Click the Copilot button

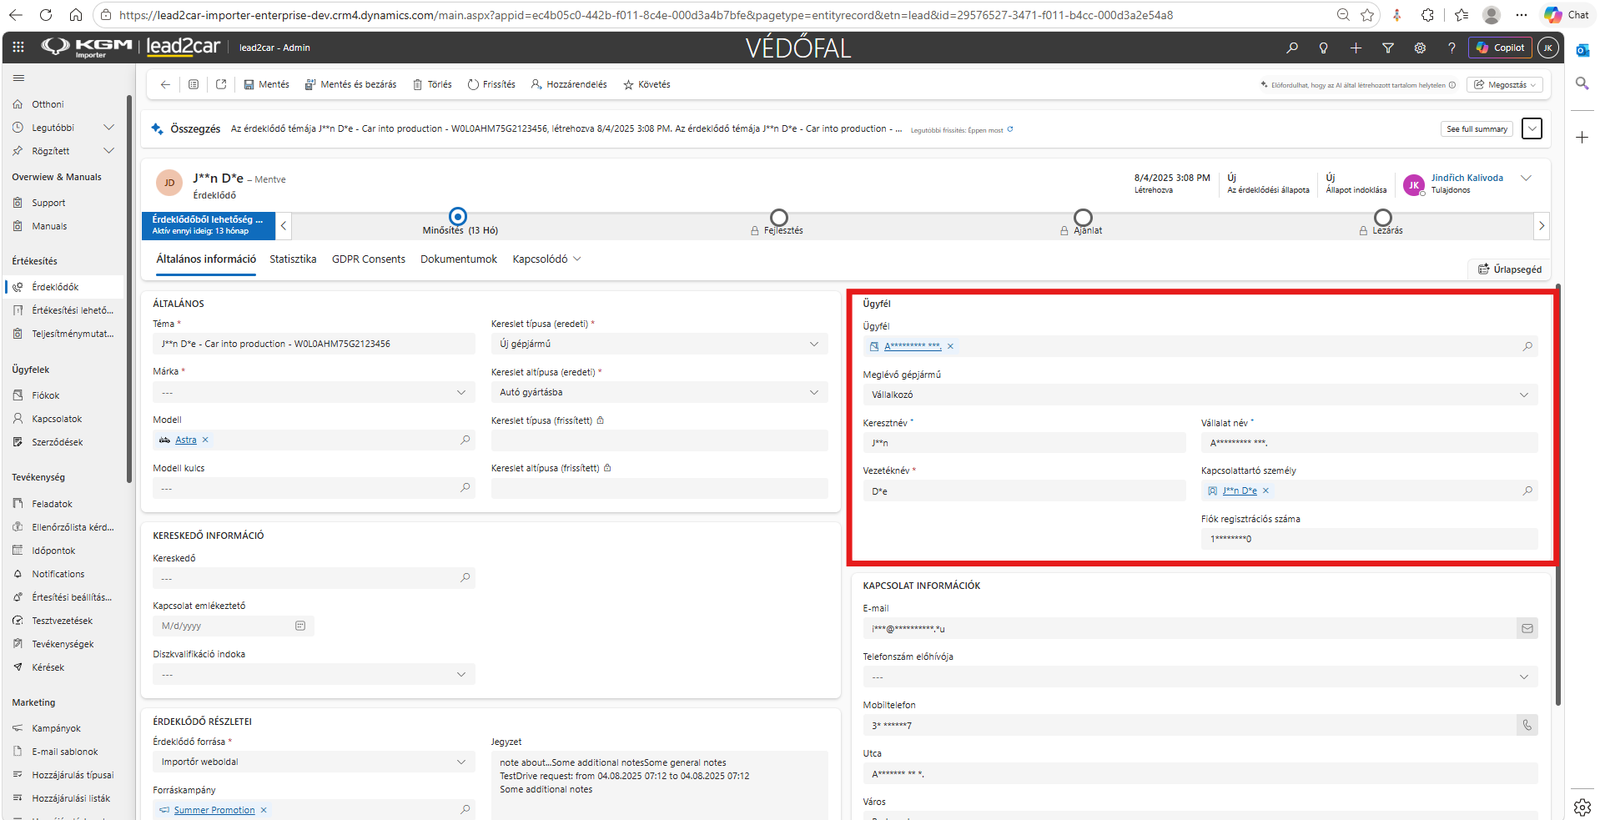pos(1501,47)
